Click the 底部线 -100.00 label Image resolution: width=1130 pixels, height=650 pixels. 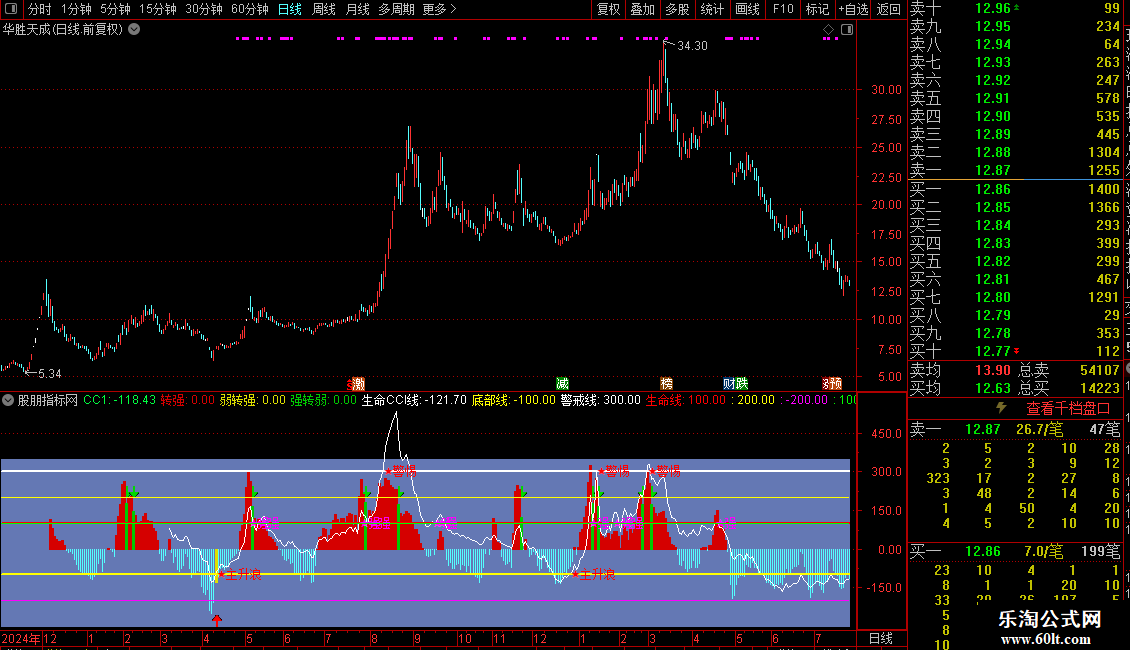tap(514, 400)
